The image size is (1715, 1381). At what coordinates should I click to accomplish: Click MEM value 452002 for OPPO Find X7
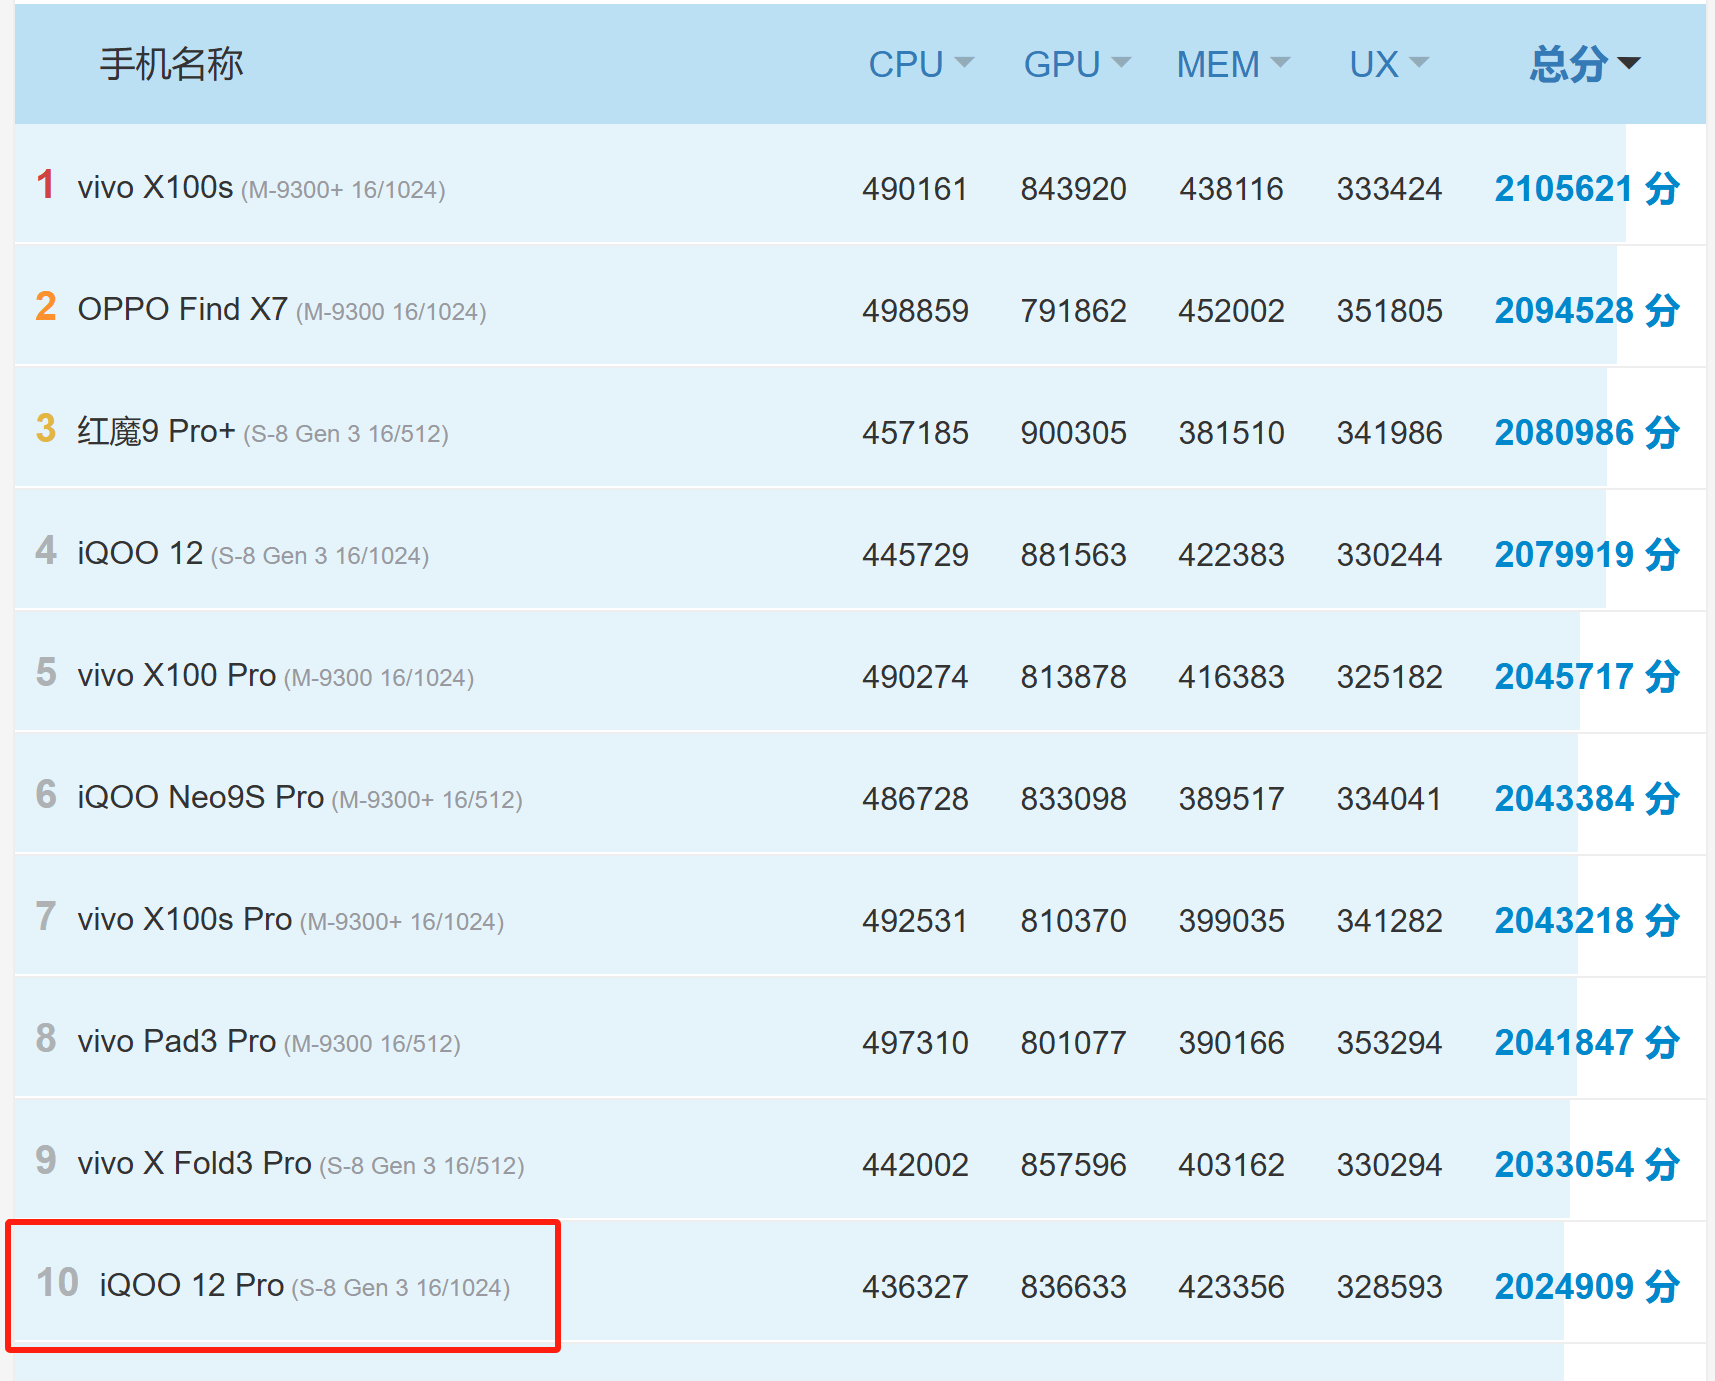[1231, 311]
